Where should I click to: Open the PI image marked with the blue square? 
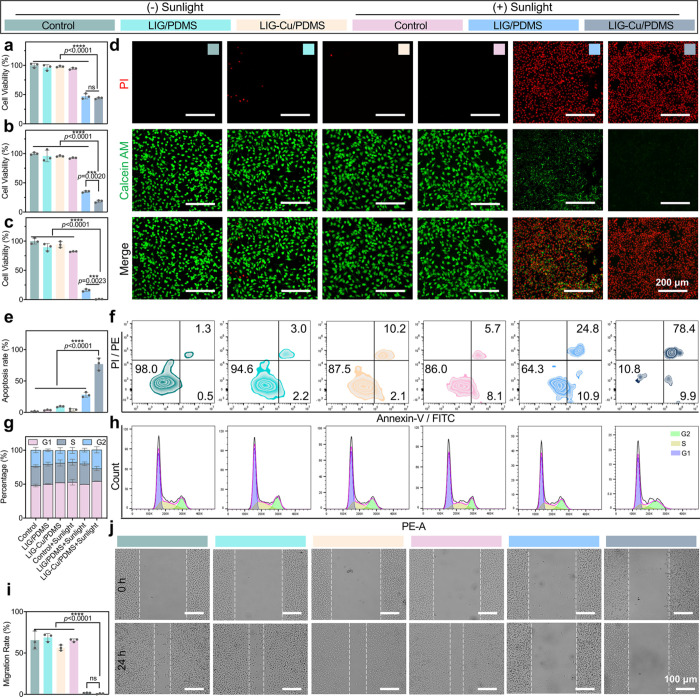(558, 82)
